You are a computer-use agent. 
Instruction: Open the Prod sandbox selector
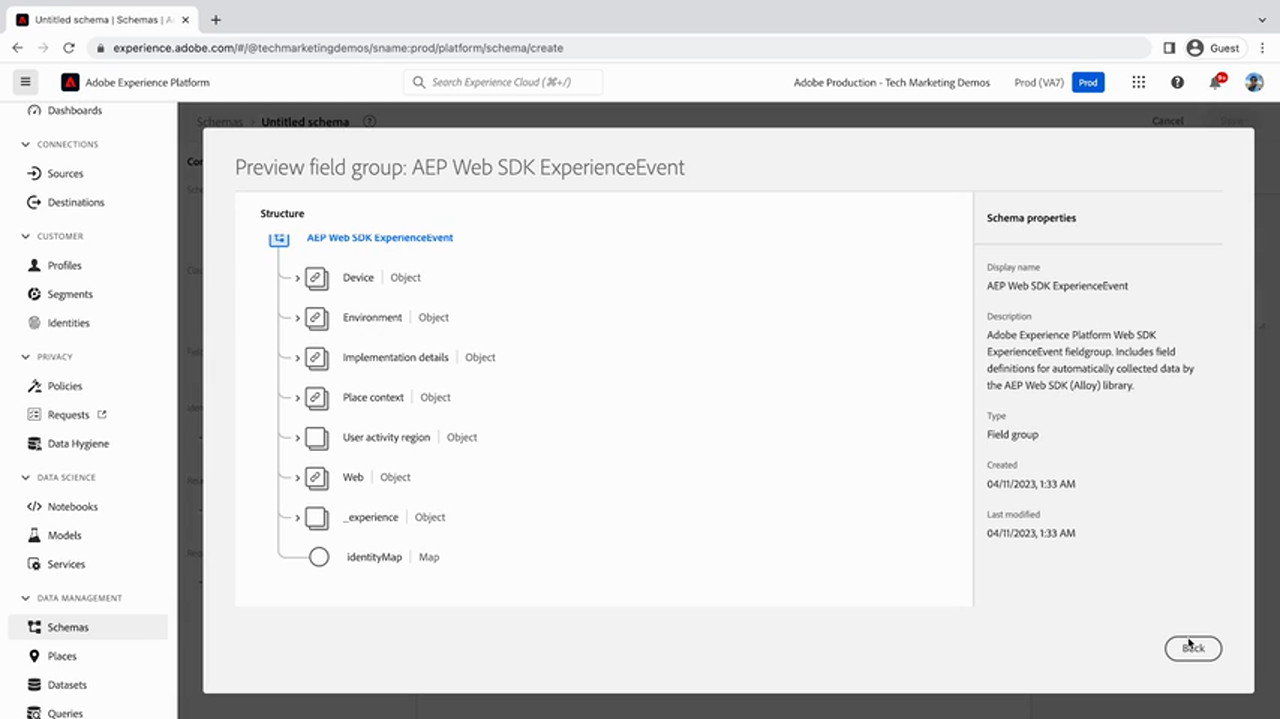click(1088, 82)
